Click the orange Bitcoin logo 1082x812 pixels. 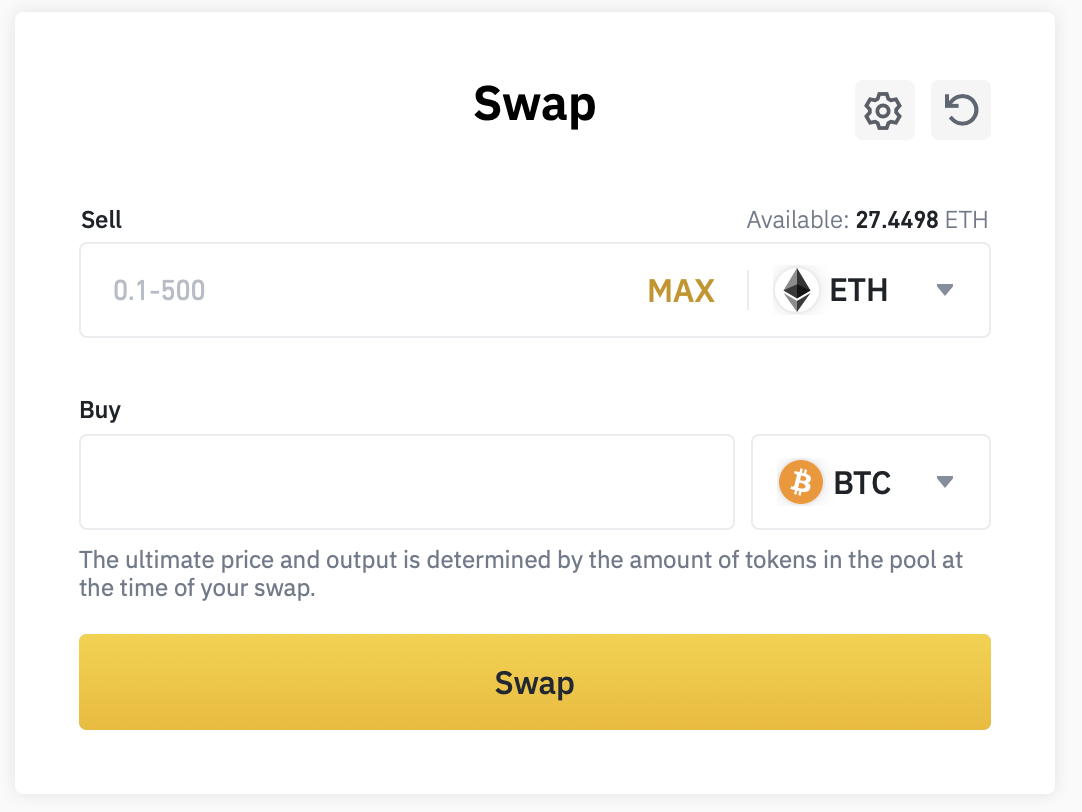[800, 483]
